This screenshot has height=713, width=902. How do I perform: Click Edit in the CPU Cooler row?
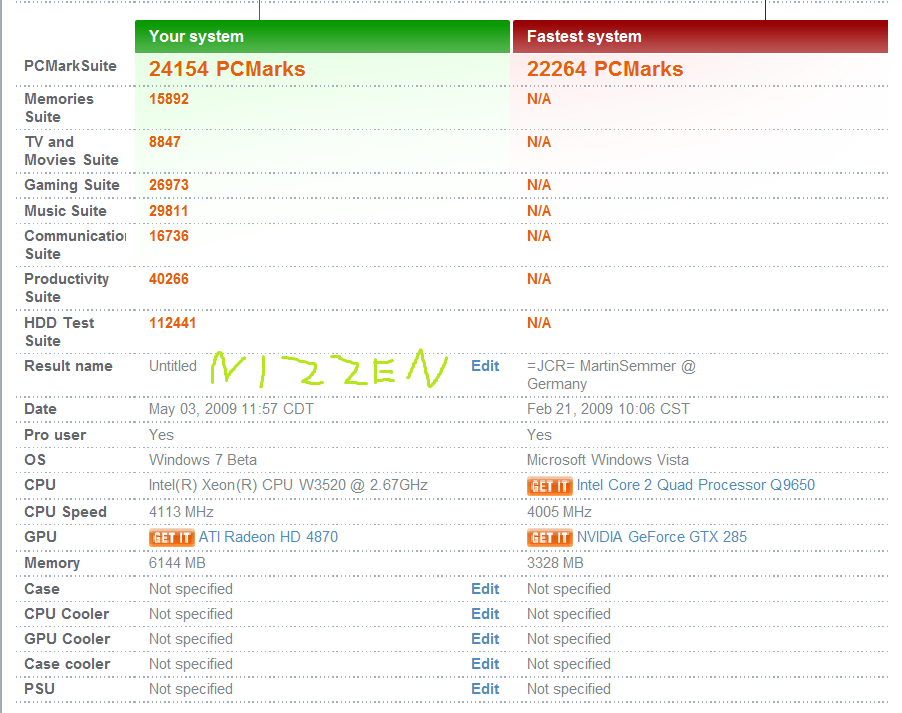[x=485, y=614]
